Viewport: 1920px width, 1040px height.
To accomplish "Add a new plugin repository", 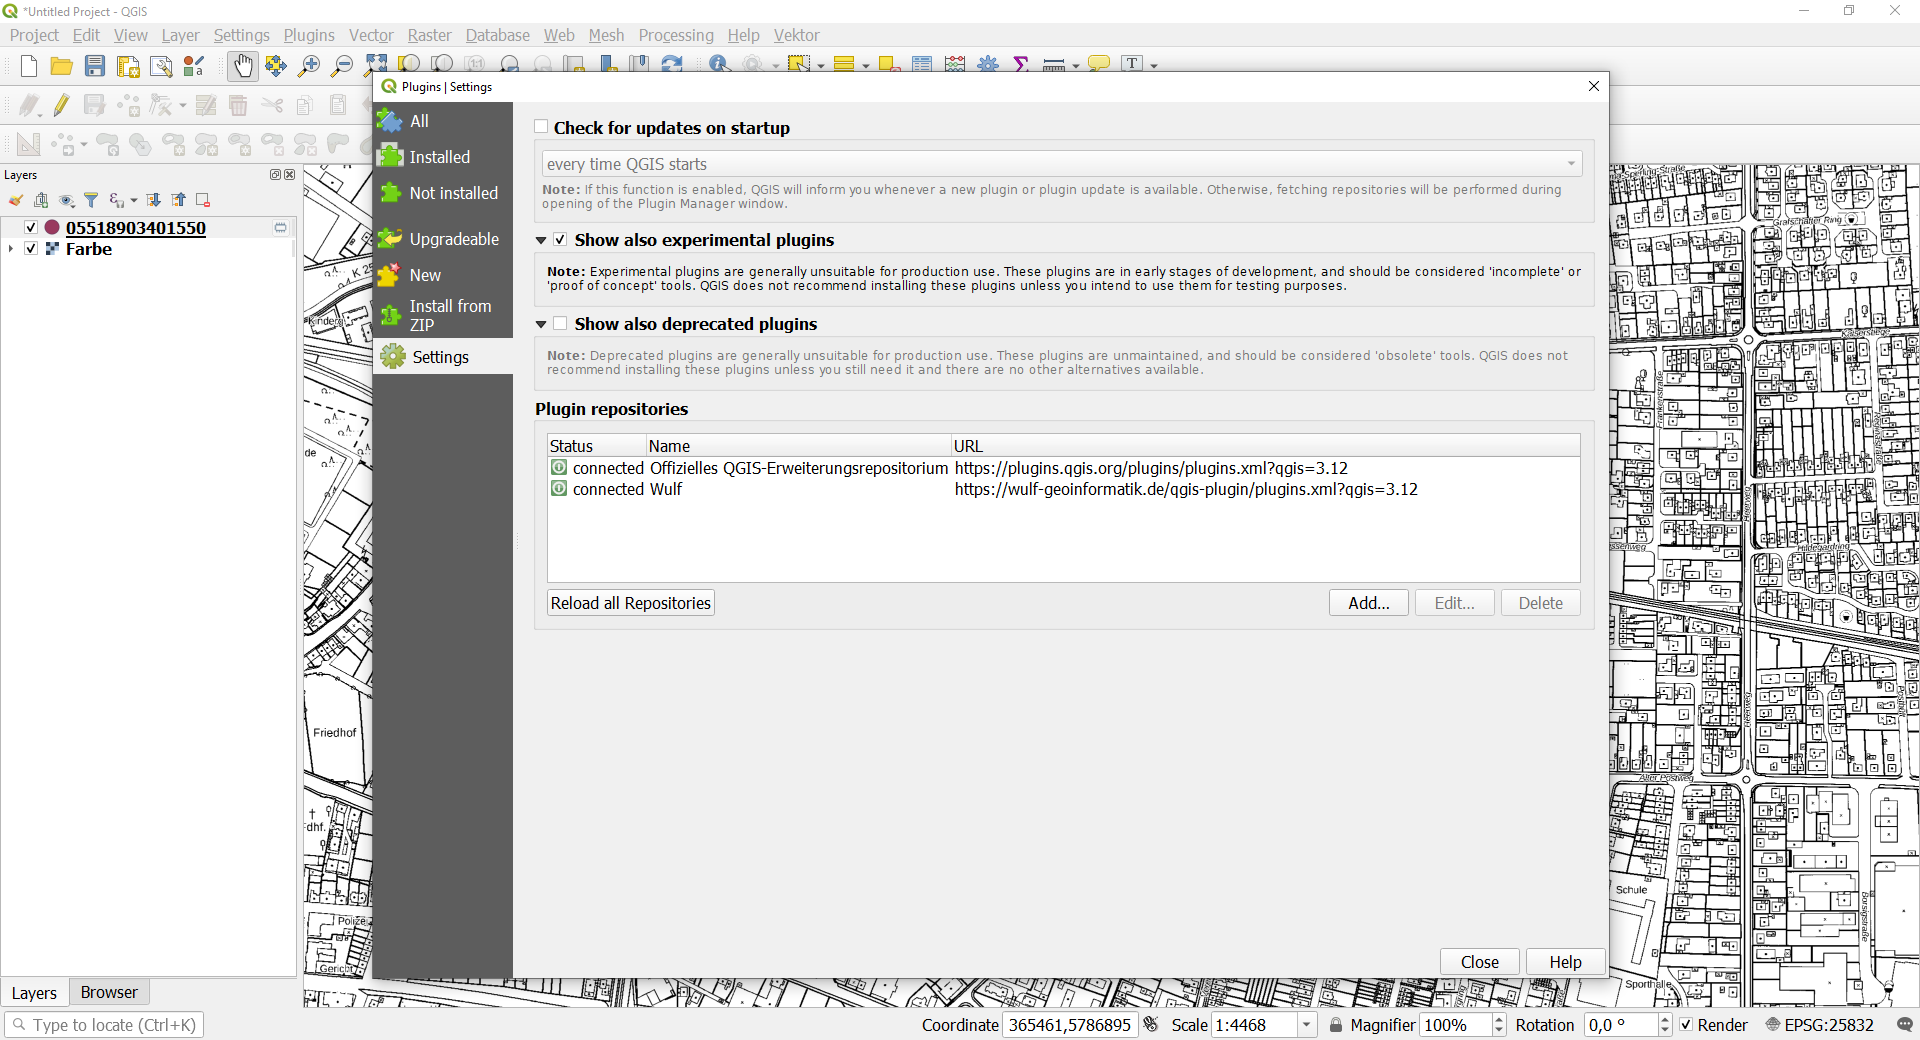I will (x=1367, y=603).
